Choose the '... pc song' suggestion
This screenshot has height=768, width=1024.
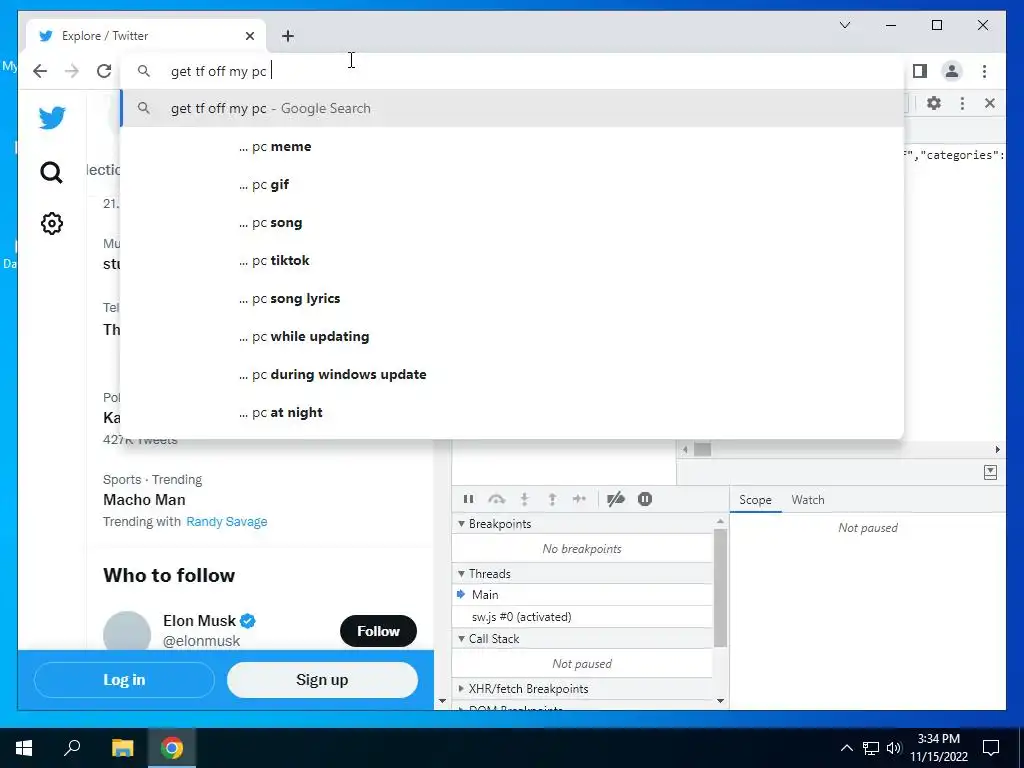512,223
